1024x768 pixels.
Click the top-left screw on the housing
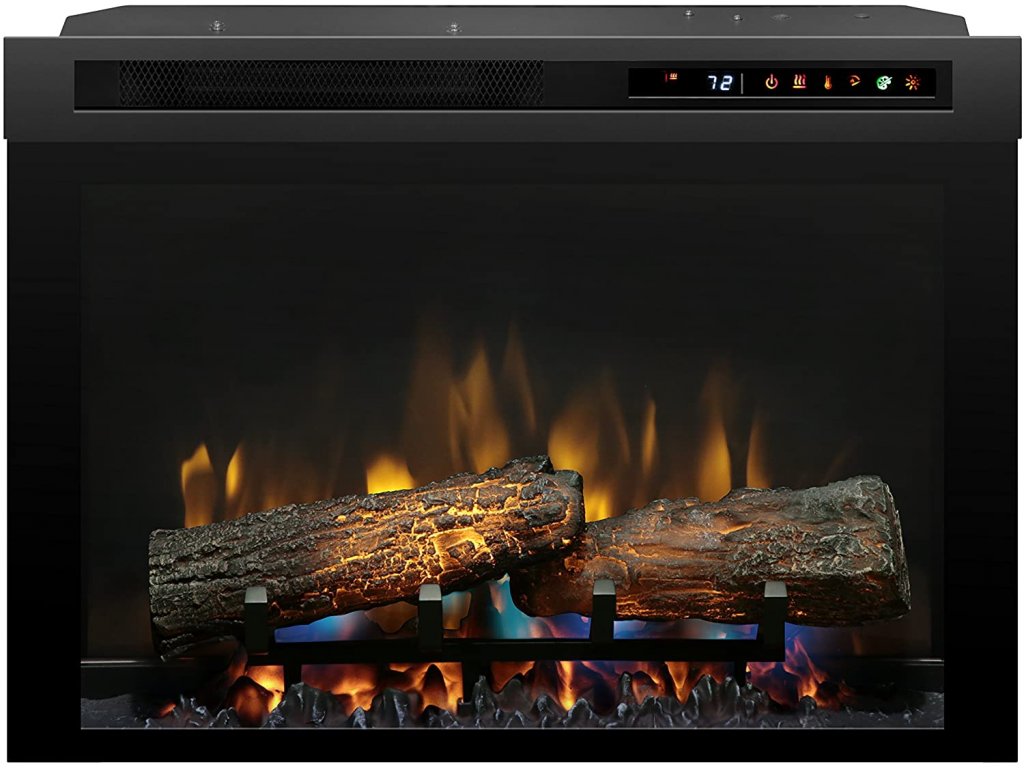click(216, 26)
